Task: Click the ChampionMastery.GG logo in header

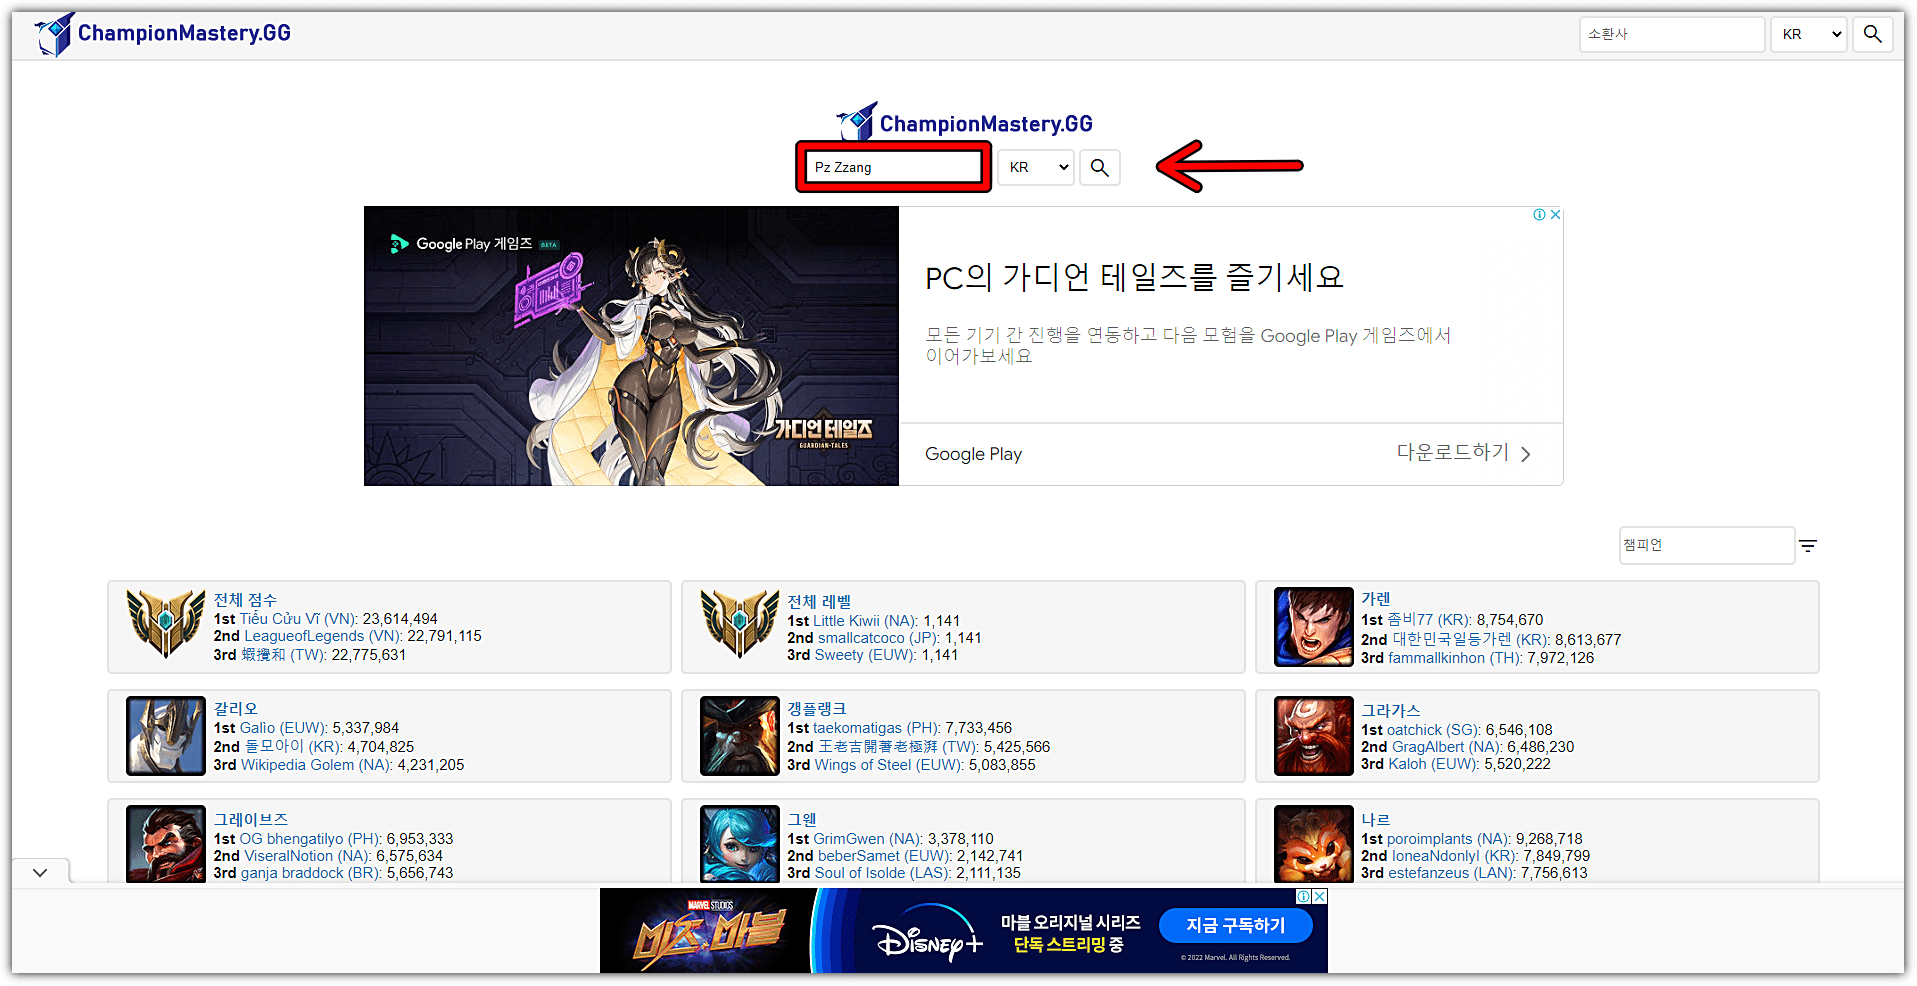Action: pos(163,34)
